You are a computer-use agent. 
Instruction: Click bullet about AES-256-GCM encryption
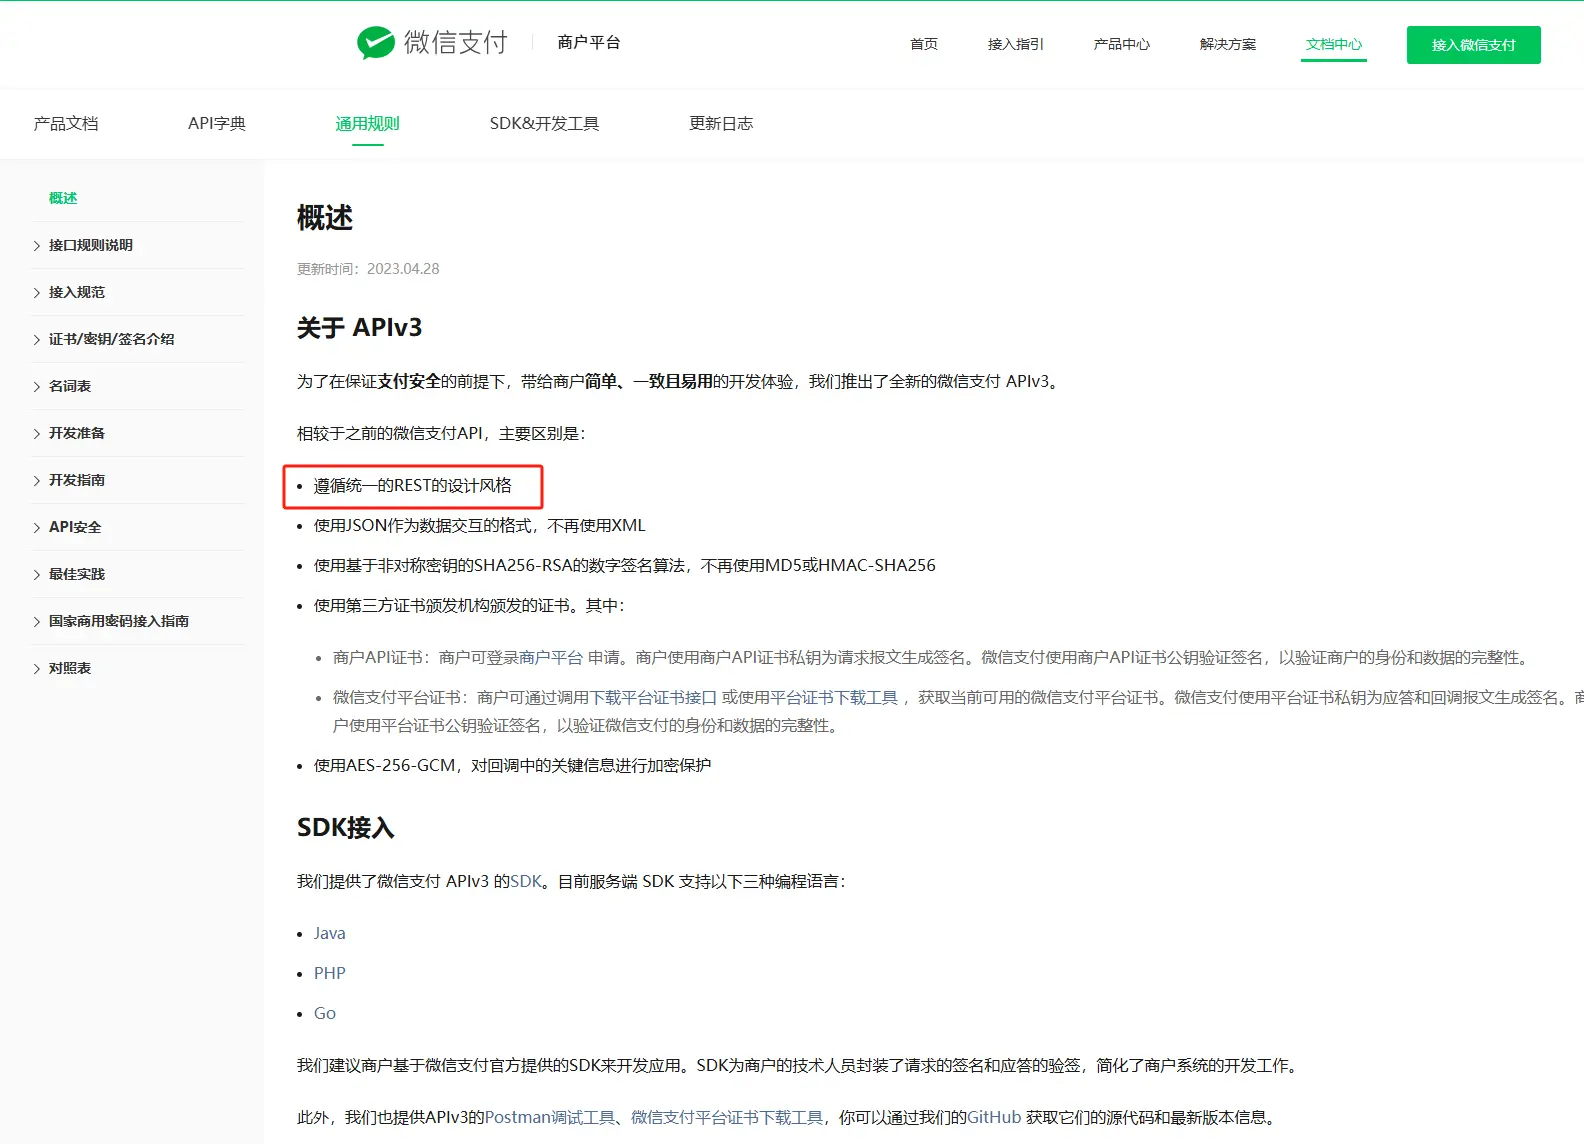tap(512, 765)
